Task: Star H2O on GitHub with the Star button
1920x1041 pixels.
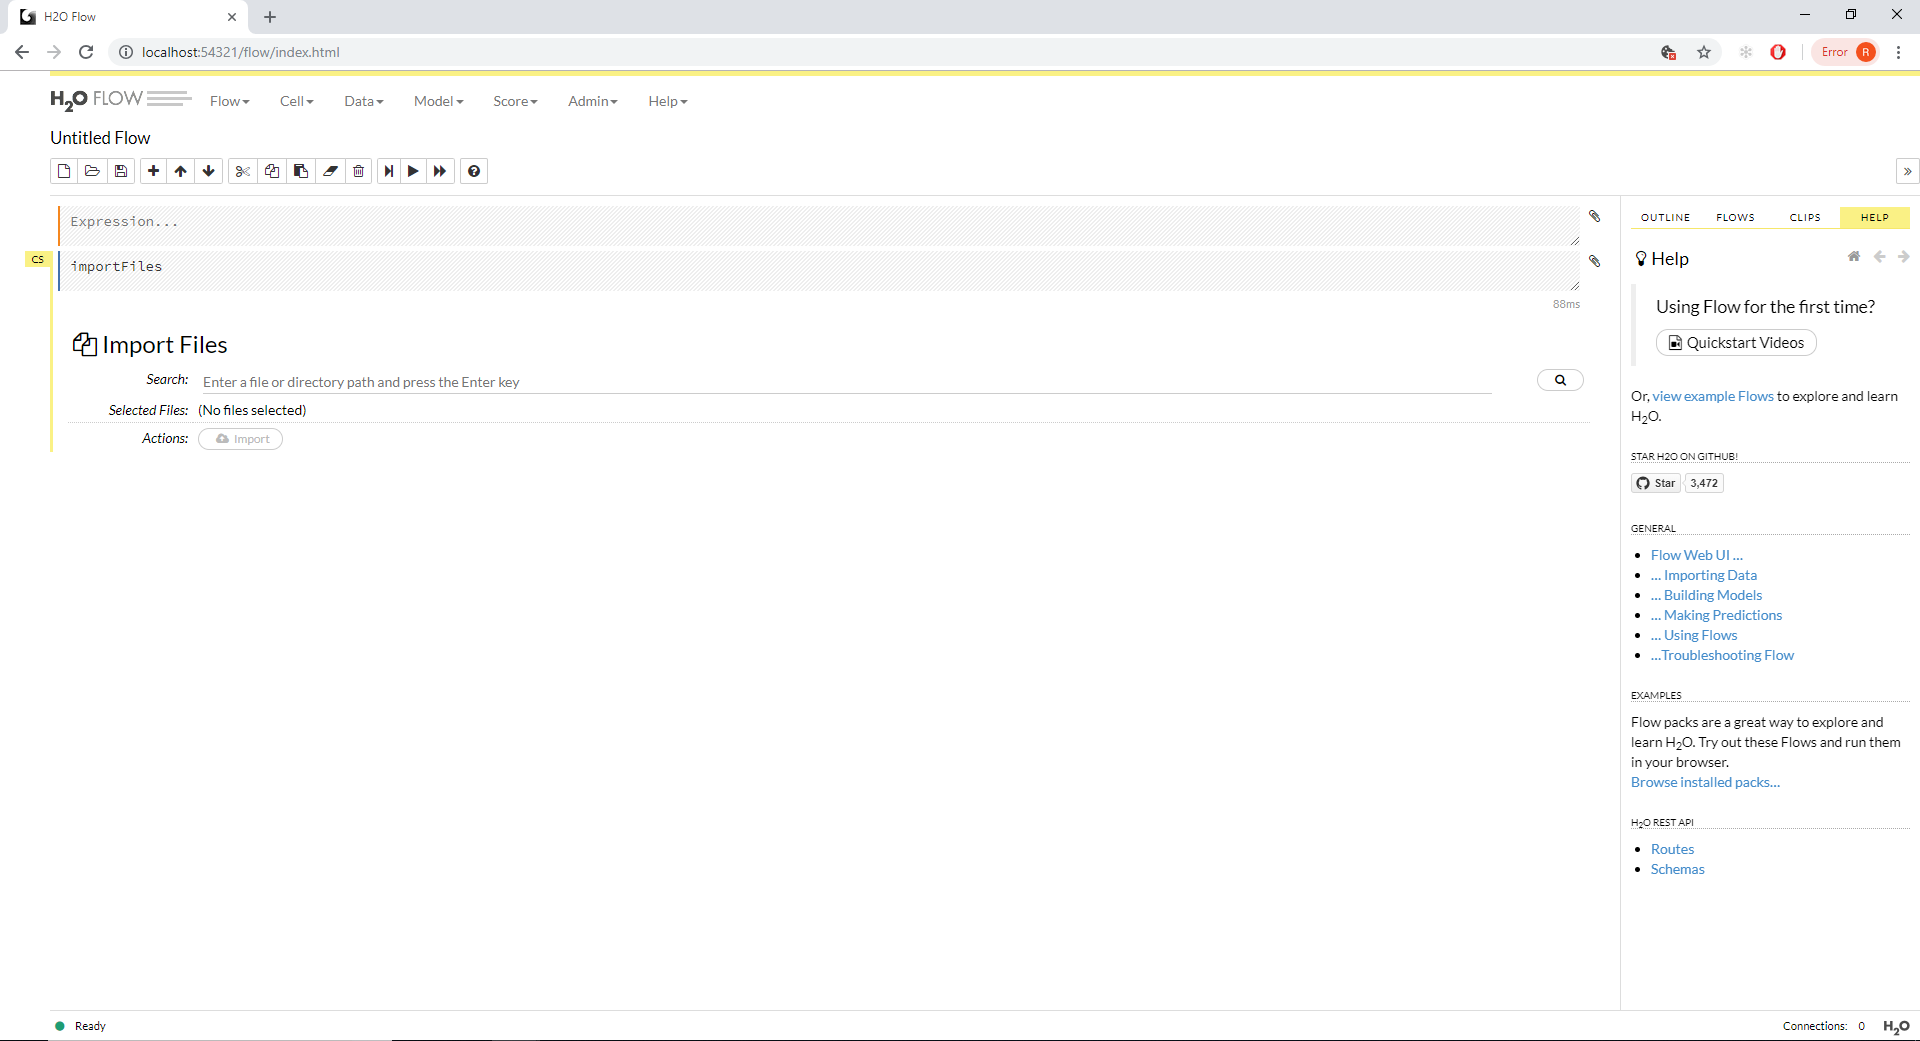Action: [x=1656, y=483]
